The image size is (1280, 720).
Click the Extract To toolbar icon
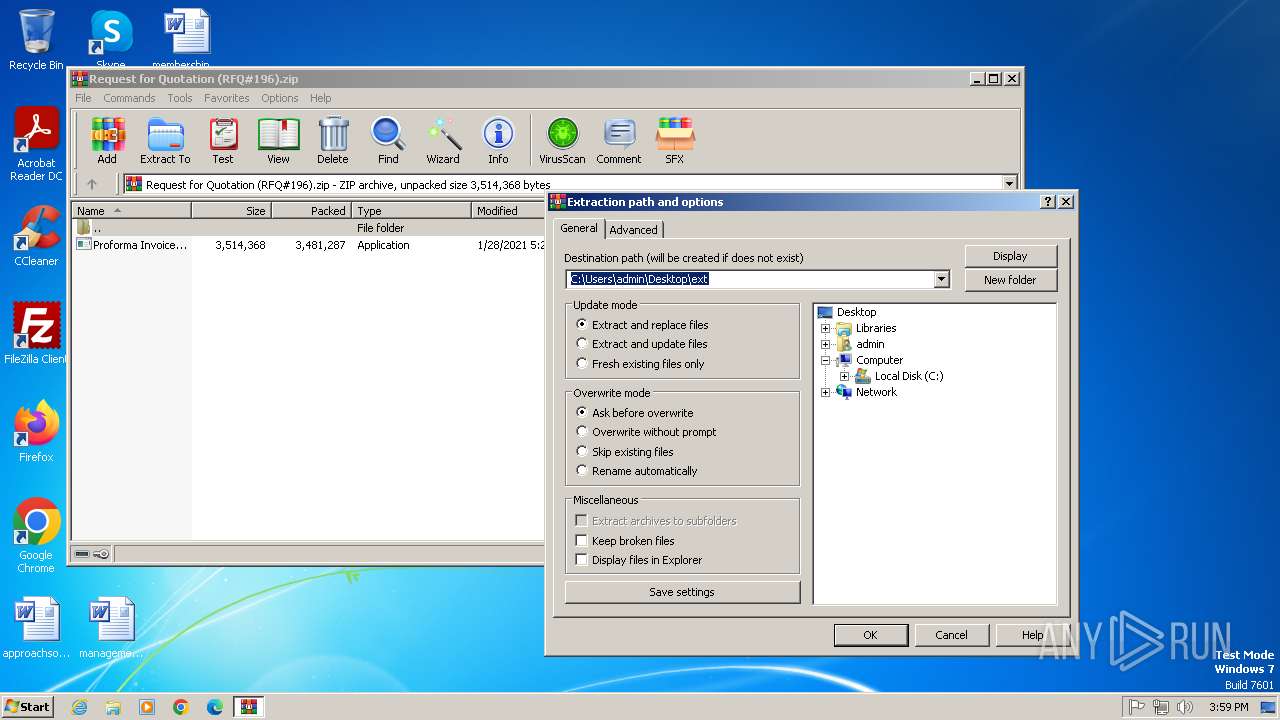click(165, 141)
